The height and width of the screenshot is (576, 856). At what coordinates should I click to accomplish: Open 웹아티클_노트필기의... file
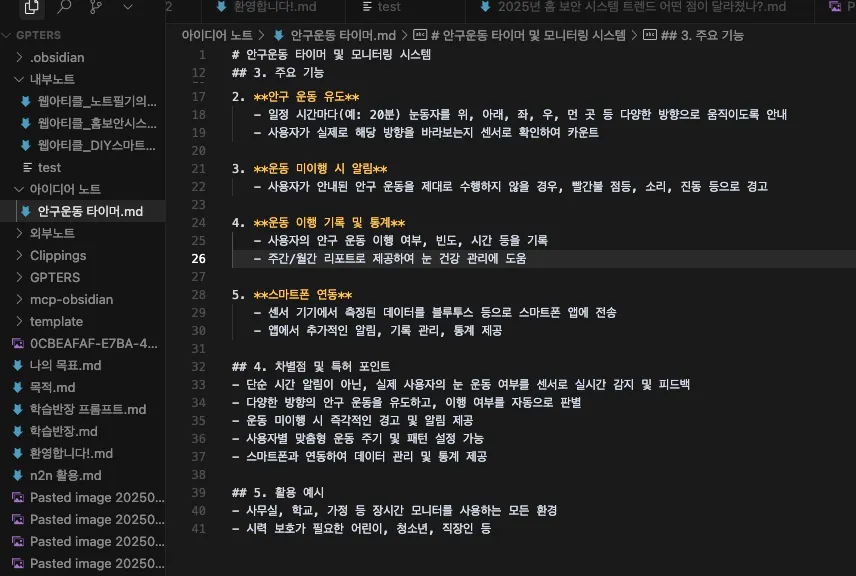click(97, 101)
